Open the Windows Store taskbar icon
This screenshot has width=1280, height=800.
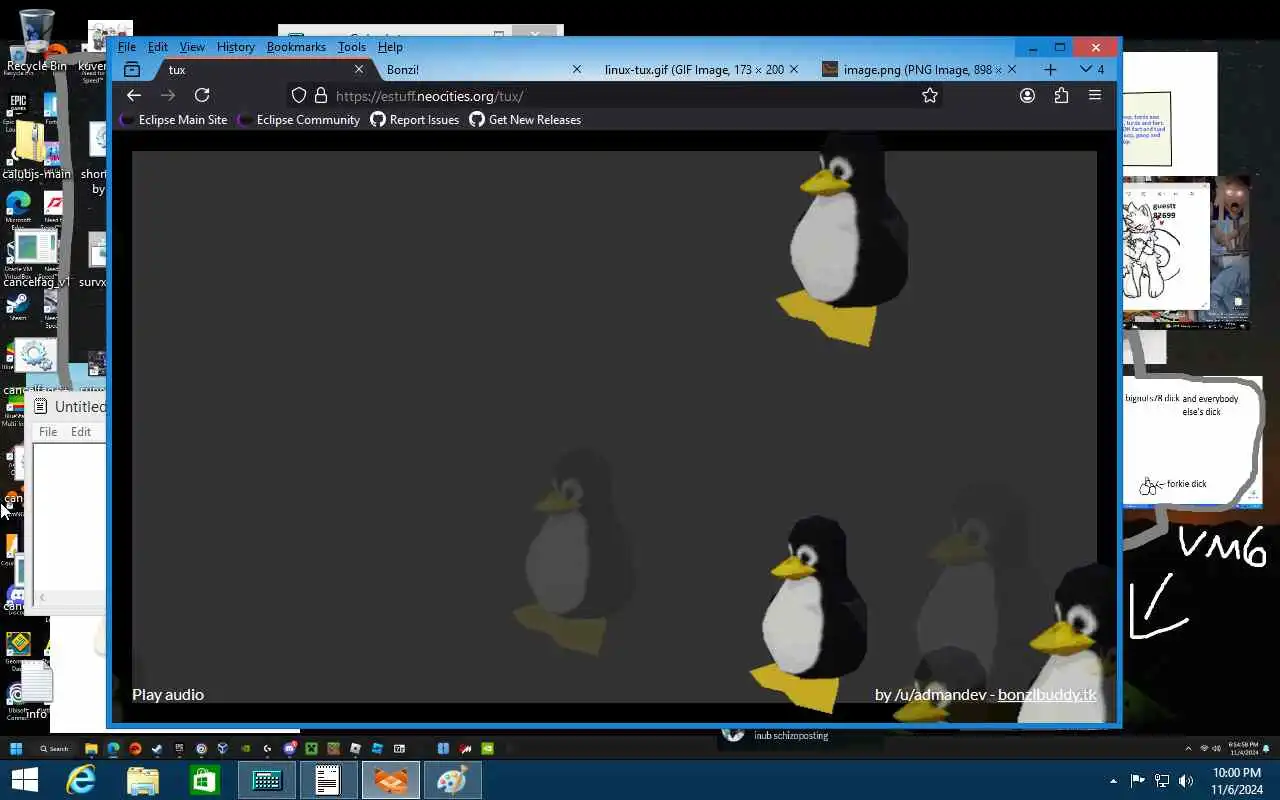pyautogui.click(x=205, y=780)
